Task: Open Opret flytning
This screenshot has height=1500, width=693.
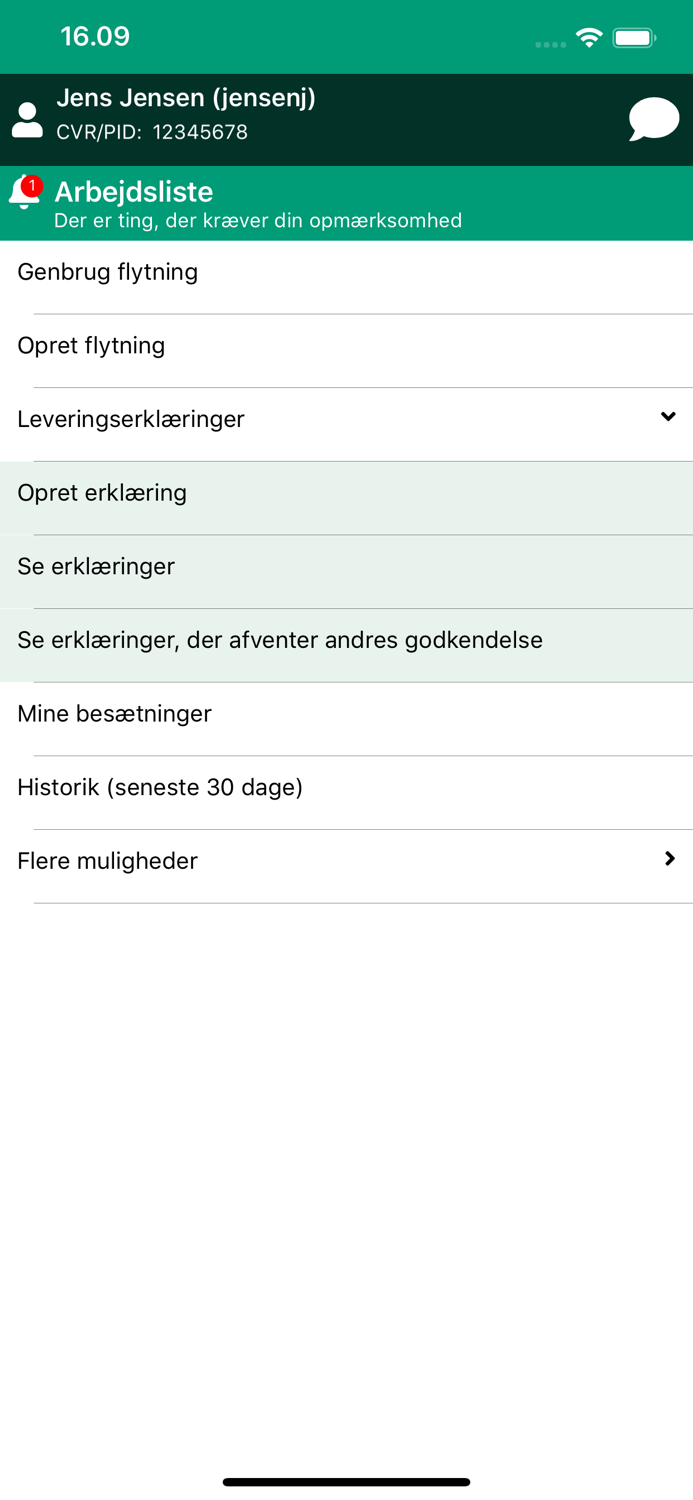Action: pos(91,346)
